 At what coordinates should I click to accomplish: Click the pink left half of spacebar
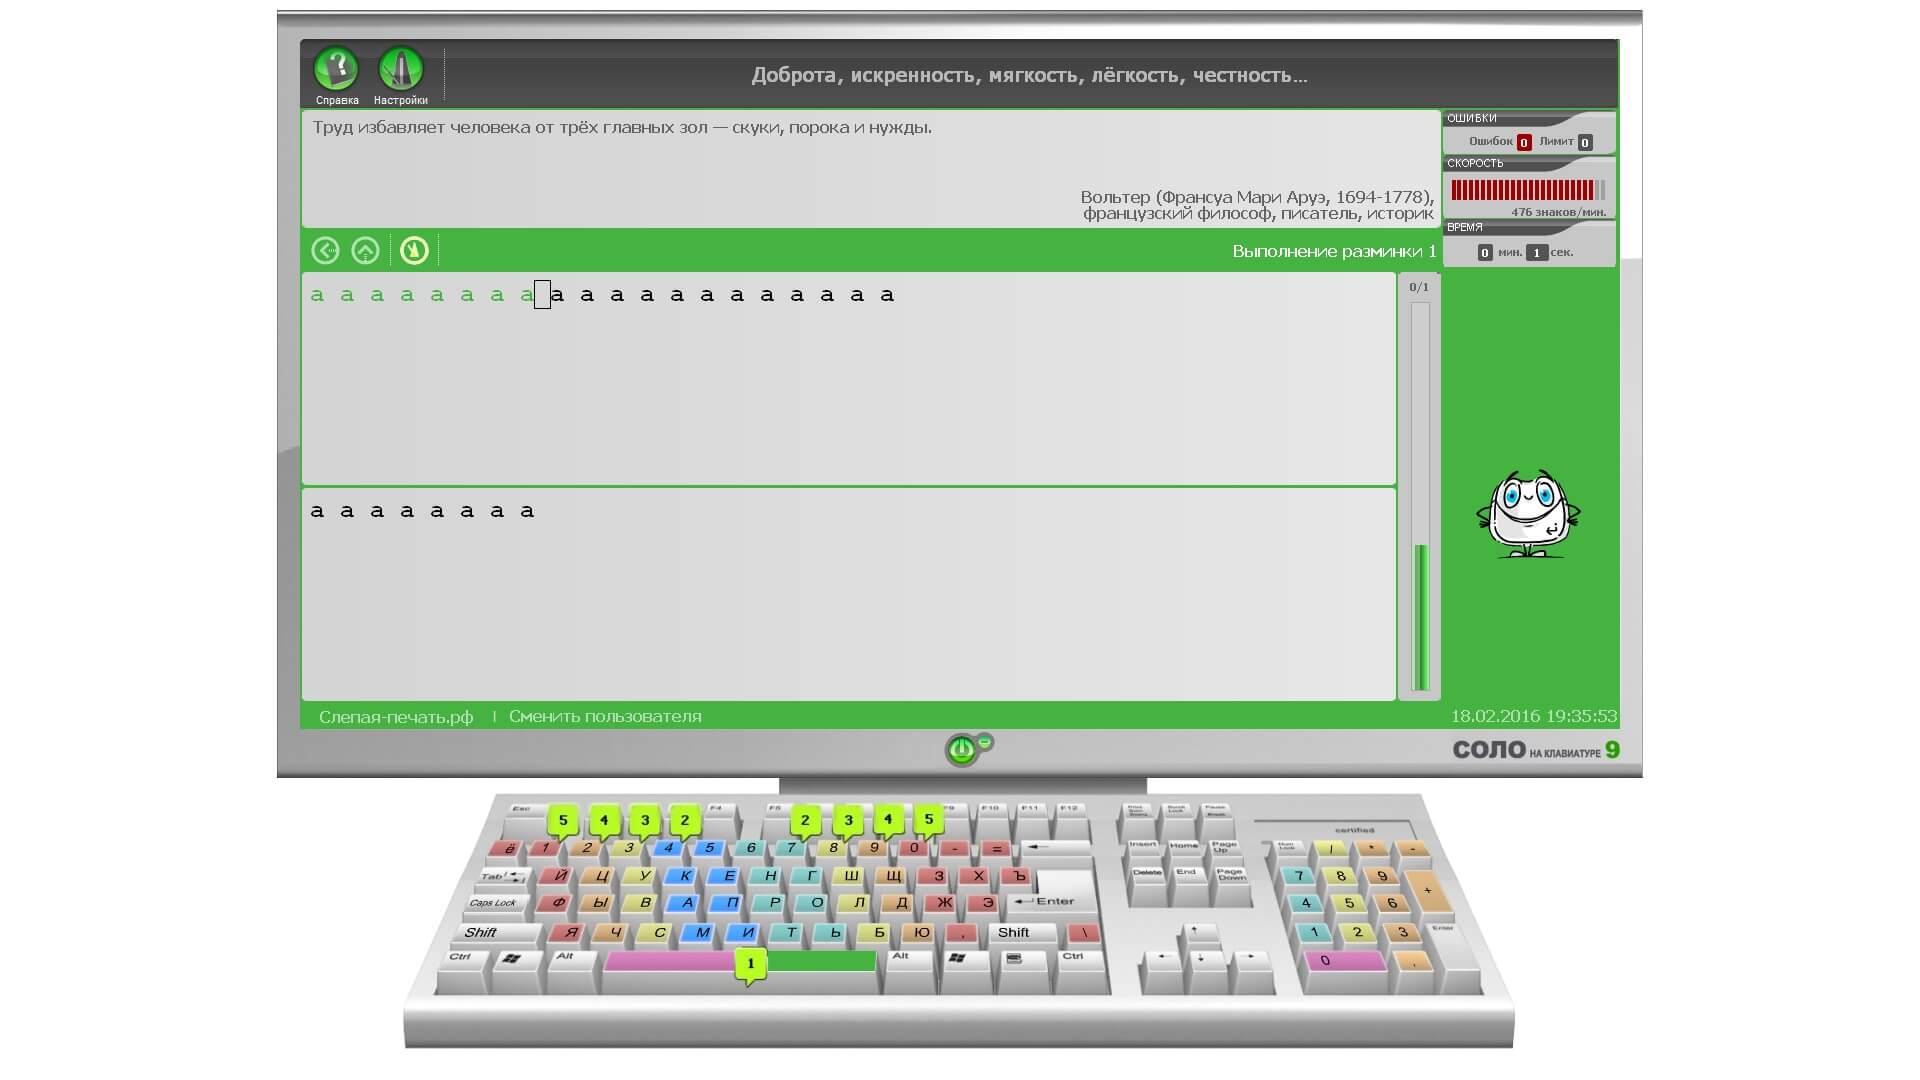pyautogui.click(x=671, y=961)
